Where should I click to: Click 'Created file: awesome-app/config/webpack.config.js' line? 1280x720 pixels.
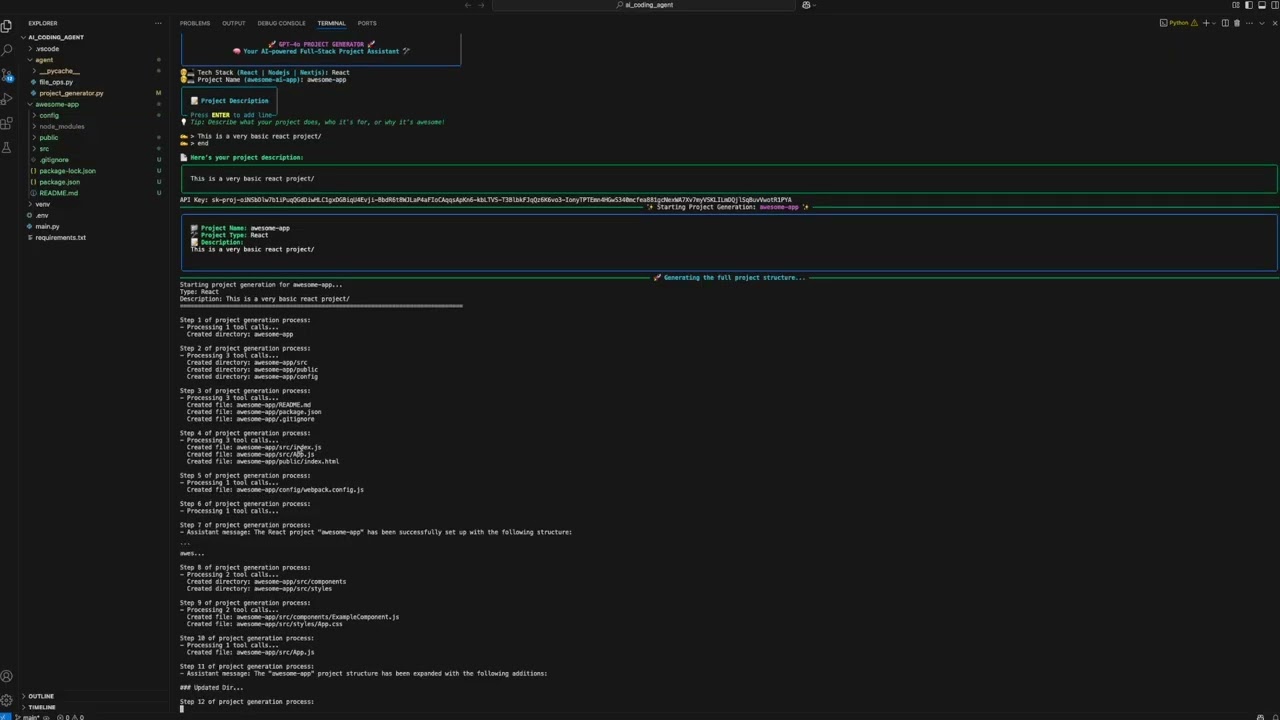[275, 490]
